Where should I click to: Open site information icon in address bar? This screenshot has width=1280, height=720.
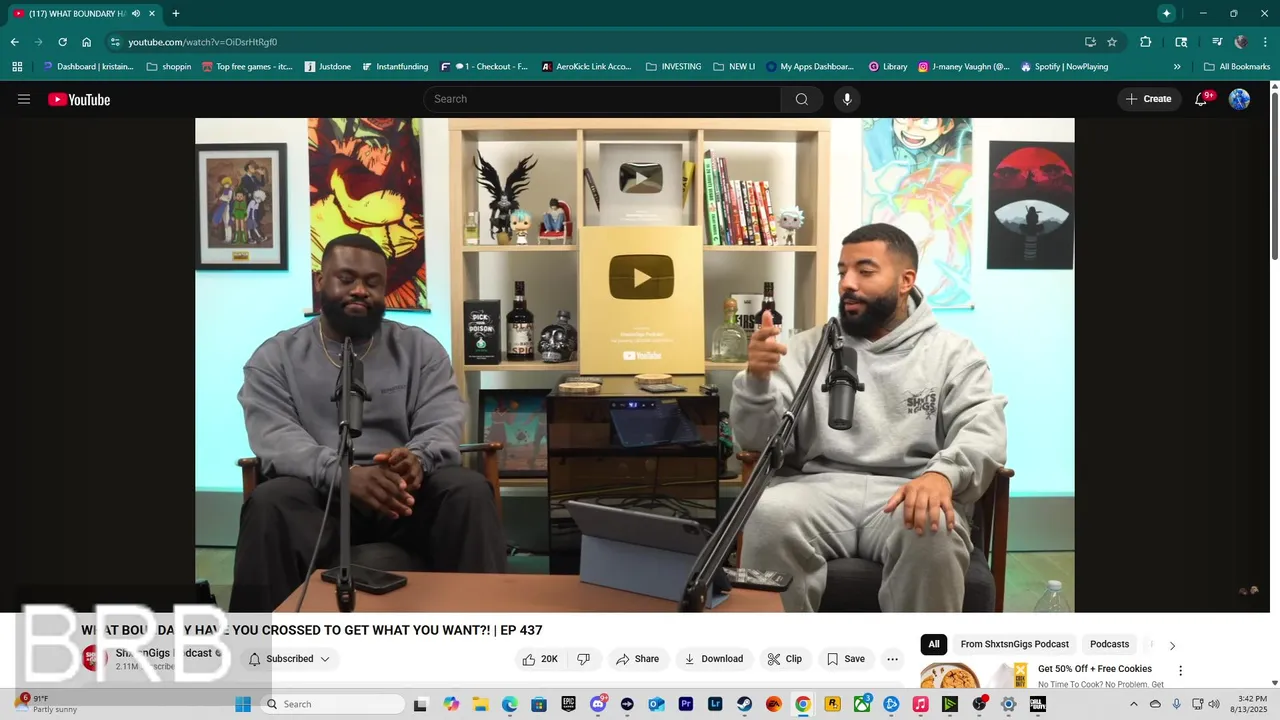[115, 42]
